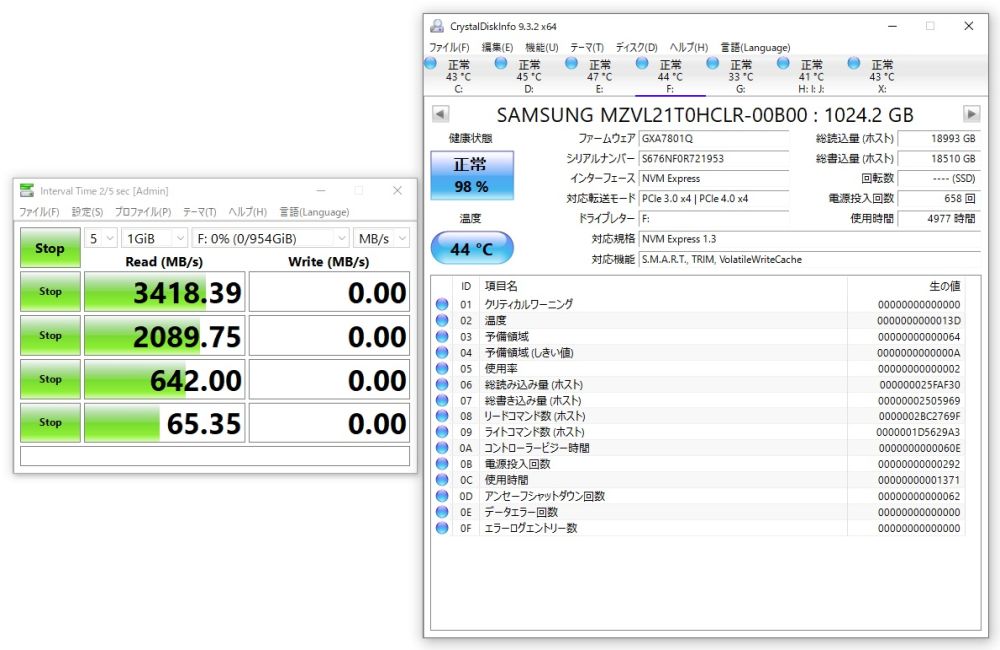This screenshot has height=650, width=1000.
Task: Stop the test showing 3418.39 MB/s
Action: pyautogui.click(x=50, y=292)
